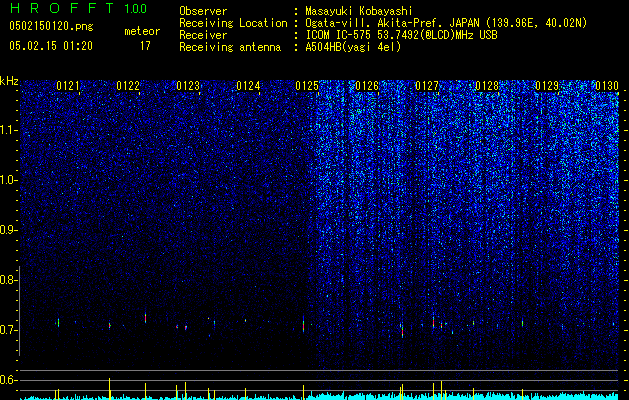Click the 1.1 kHz frequency axis label
This screenshot has width=629, height=400.
[9, 130]
